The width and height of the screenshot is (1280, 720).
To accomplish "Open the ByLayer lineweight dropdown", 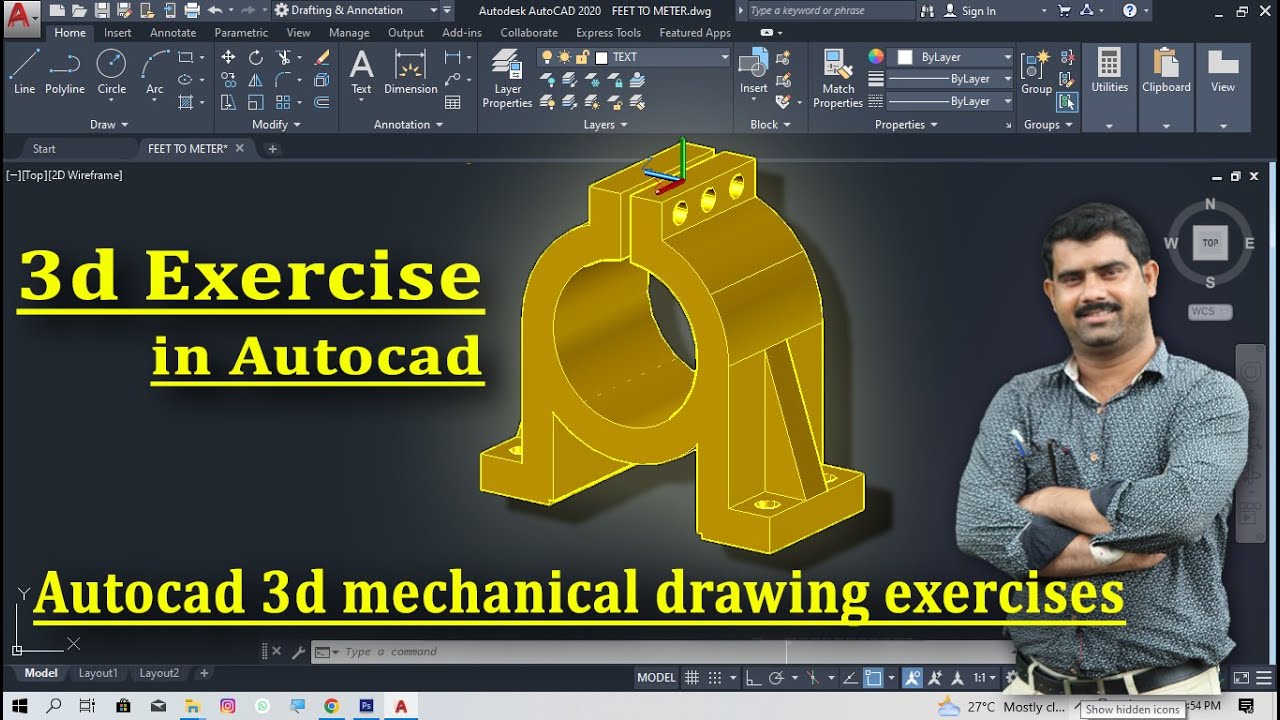I will click(949, 79).
